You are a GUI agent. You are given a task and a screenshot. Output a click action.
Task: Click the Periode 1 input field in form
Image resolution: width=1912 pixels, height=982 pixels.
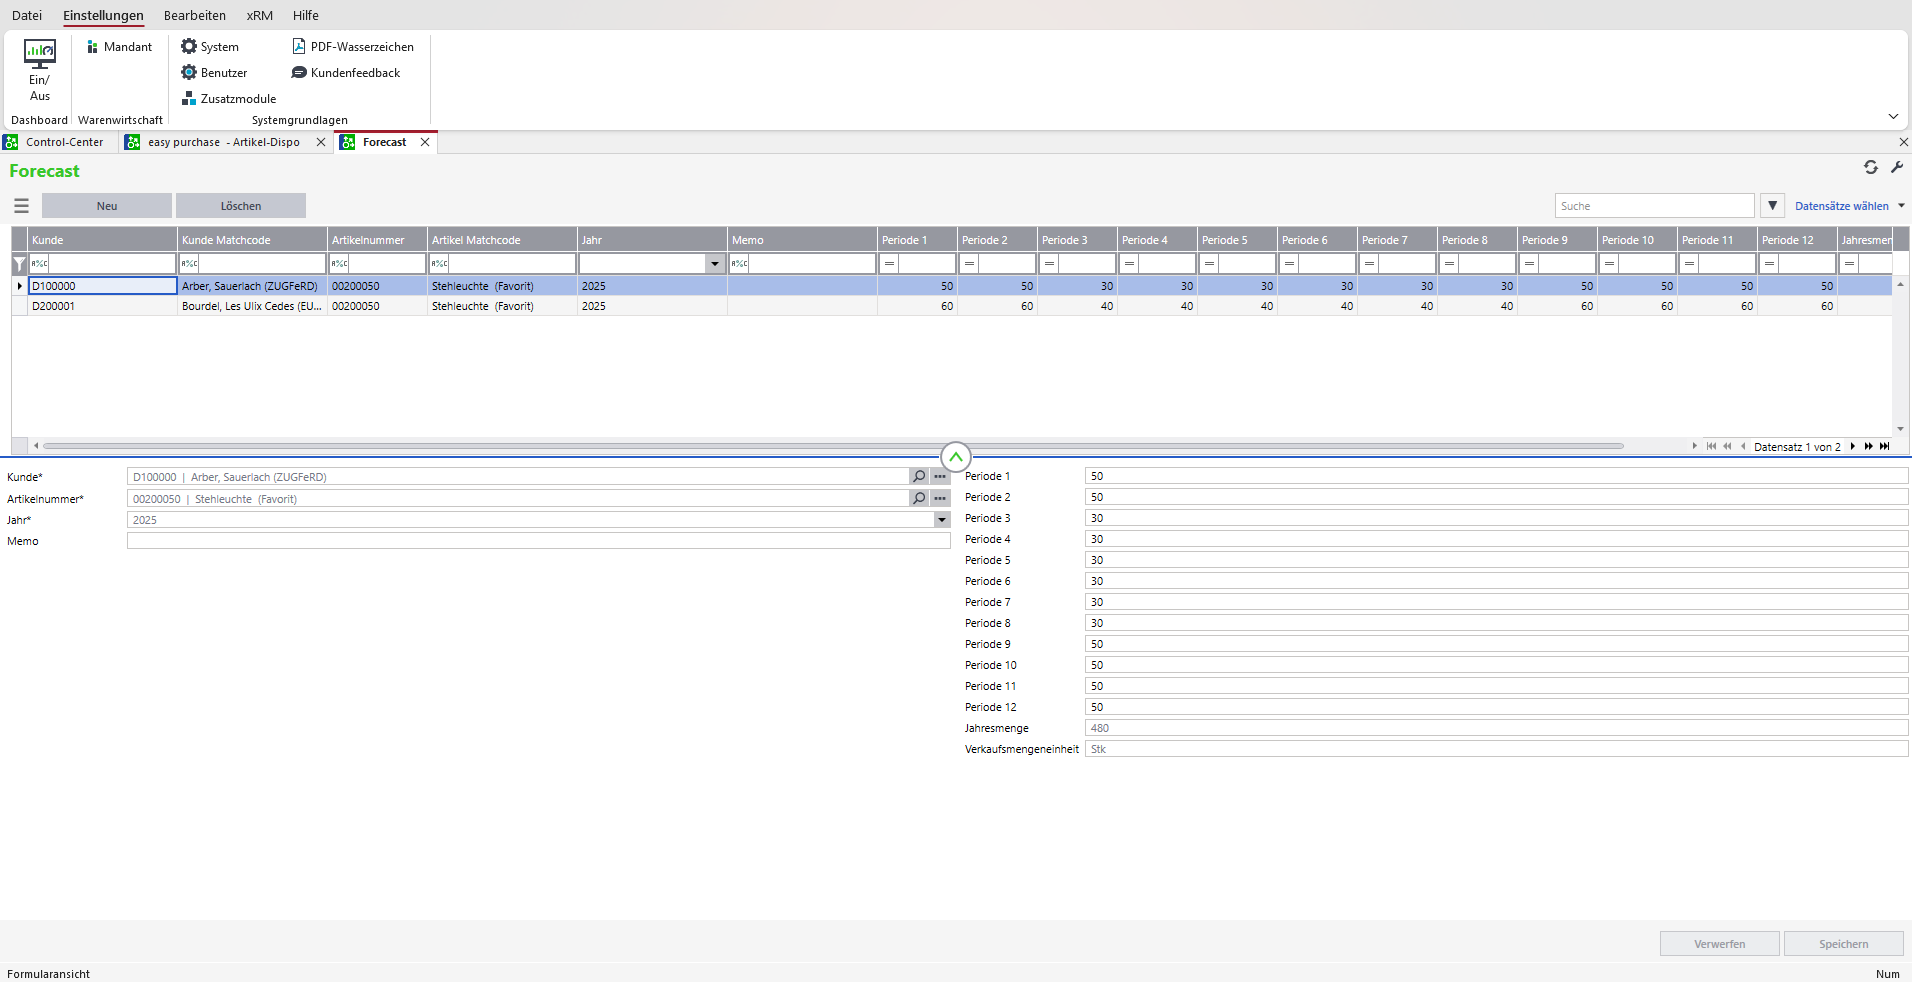1497,476
